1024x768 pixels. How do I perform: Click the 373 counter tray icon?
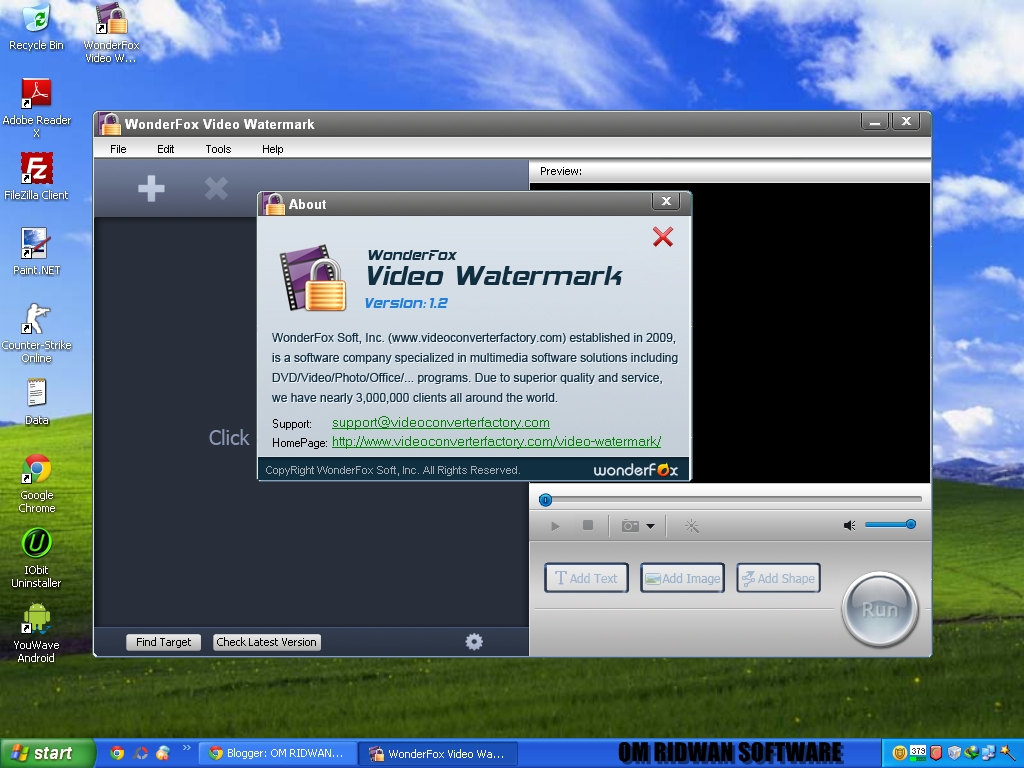(x=918, y=752)
